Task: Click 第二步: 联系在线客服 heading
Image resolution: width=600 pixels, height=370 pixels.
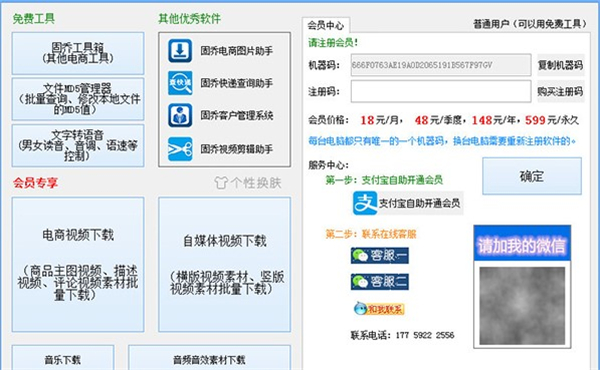Action: point(371,234)
